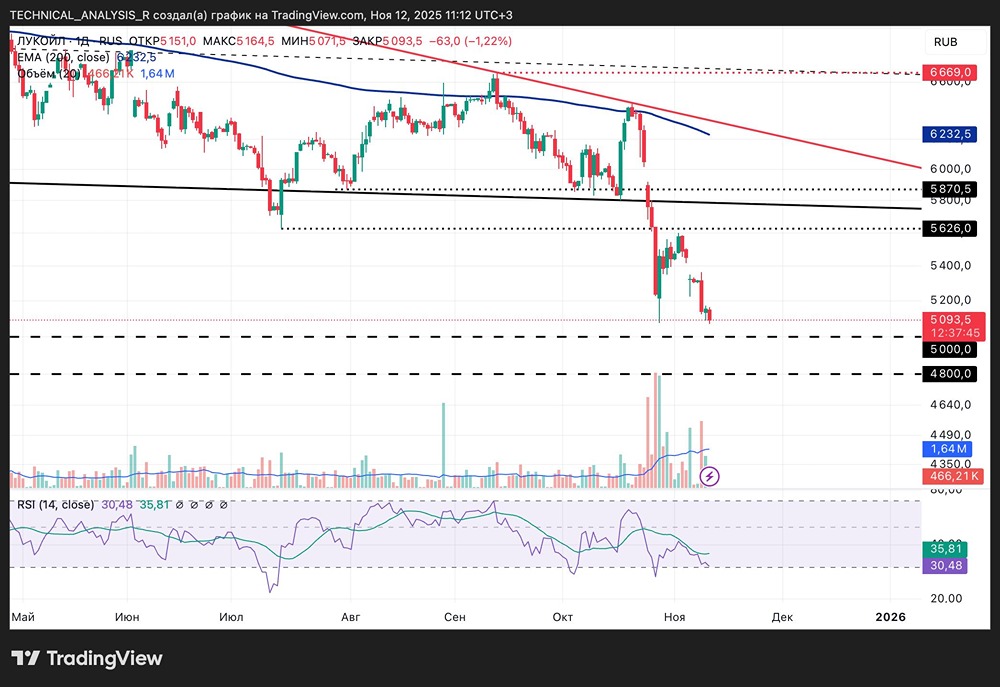Click the RUB currency label
Image resolution: width=1000 pixels, height=687 pixels.
pyautogui.click(x=945, y=42)
